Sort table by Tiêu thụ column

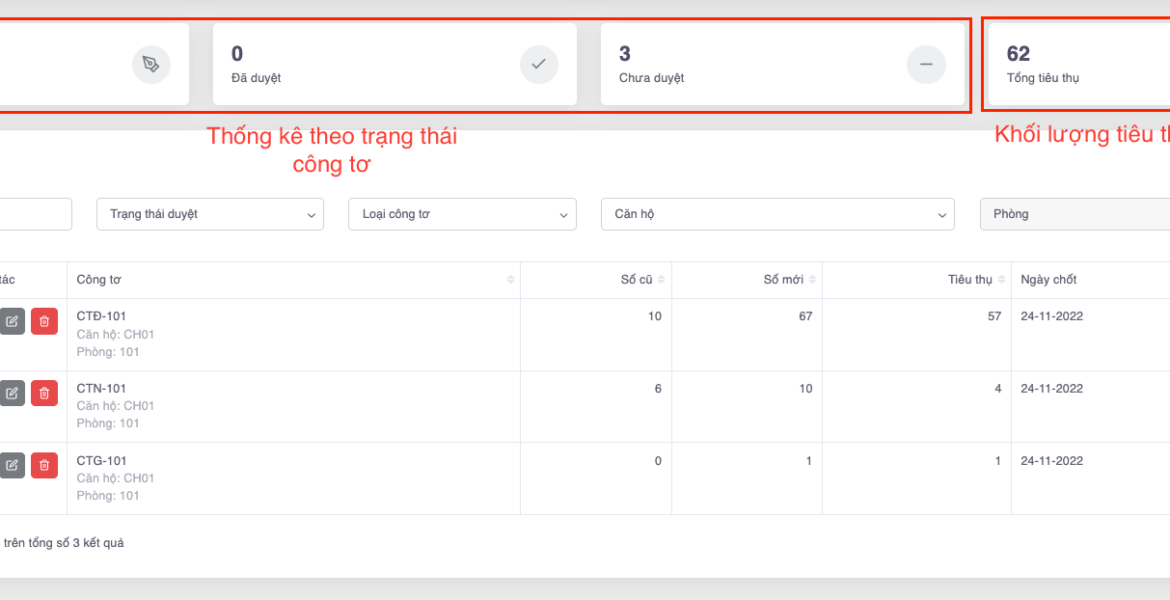click(1001, 280)
